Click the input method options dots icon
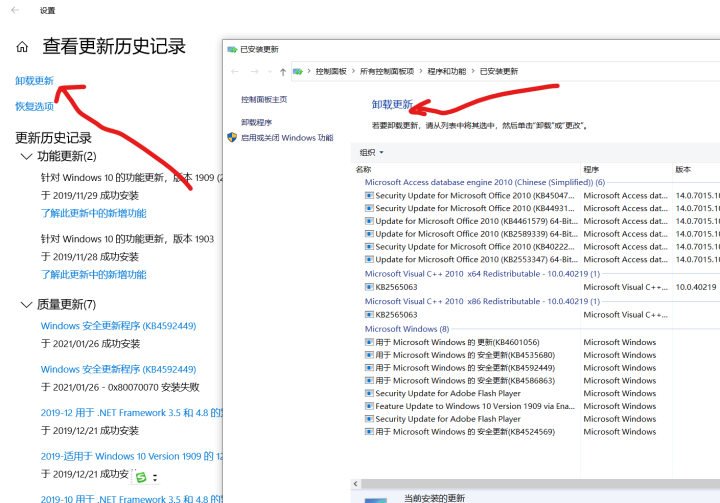The width and height of the screenshot is (720, 503). pos(155,478)
